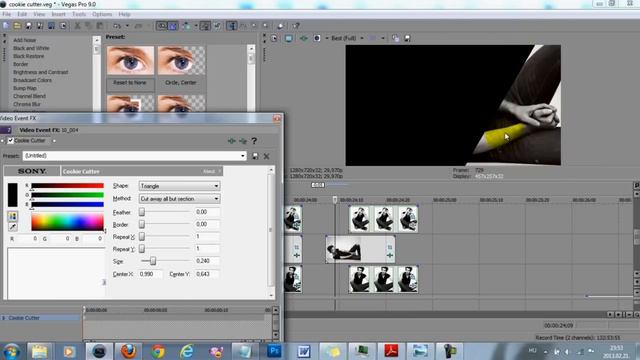The width and height of the screenshot is (640, 360).
Task: Click the Size value field showing 0.240
Action: (207, 261)
